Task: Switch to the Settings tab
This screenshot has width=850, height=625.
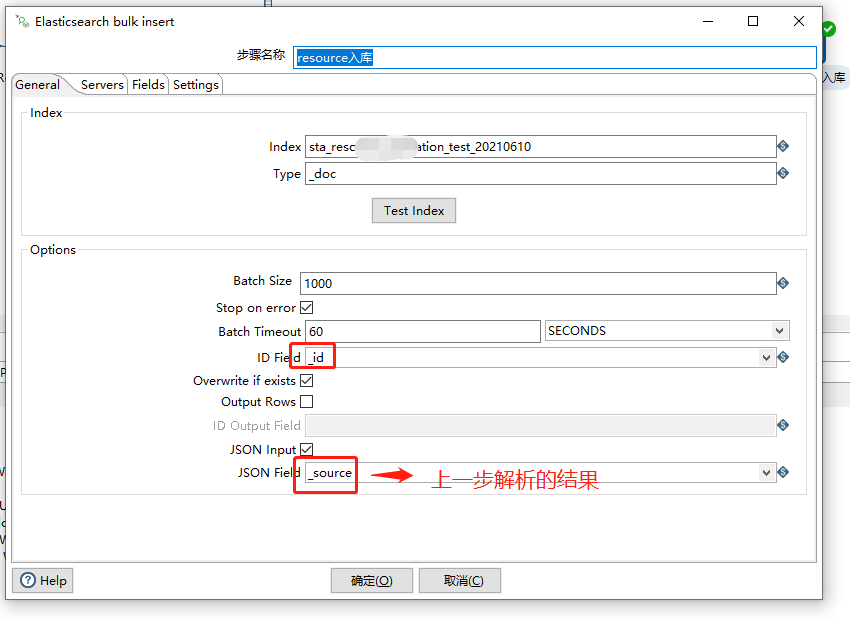Action: pos(196,85)
